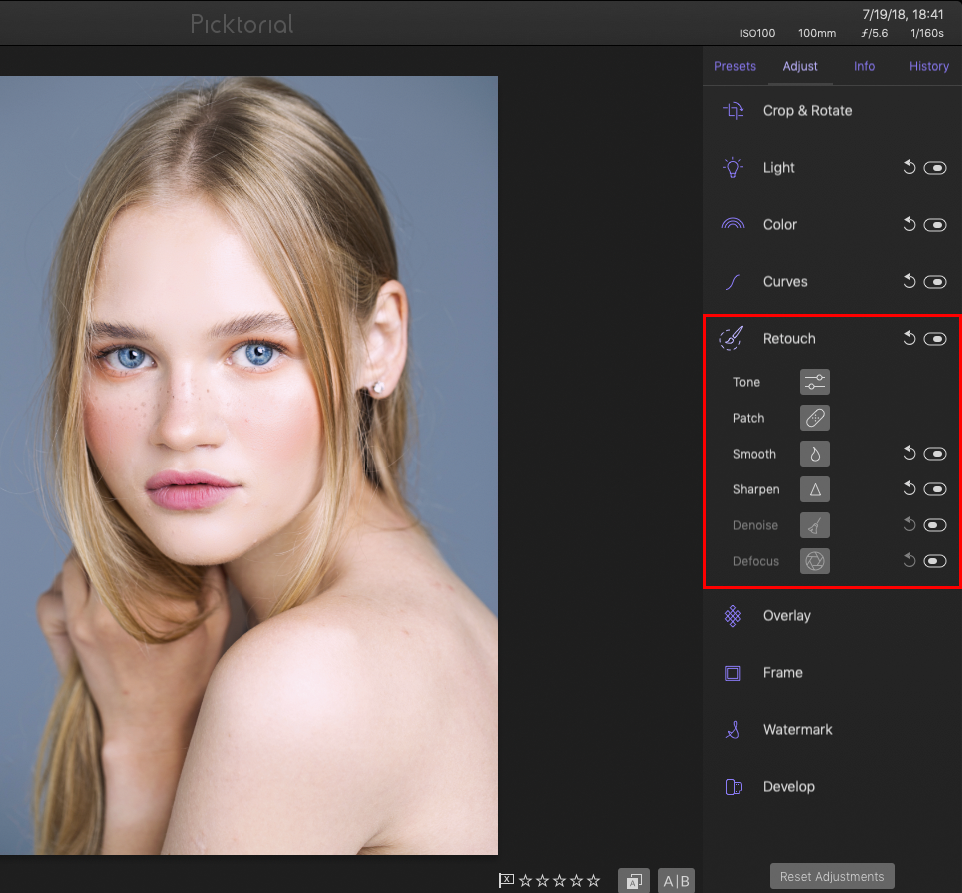Click the Denoise tool icon

point(814,525)
